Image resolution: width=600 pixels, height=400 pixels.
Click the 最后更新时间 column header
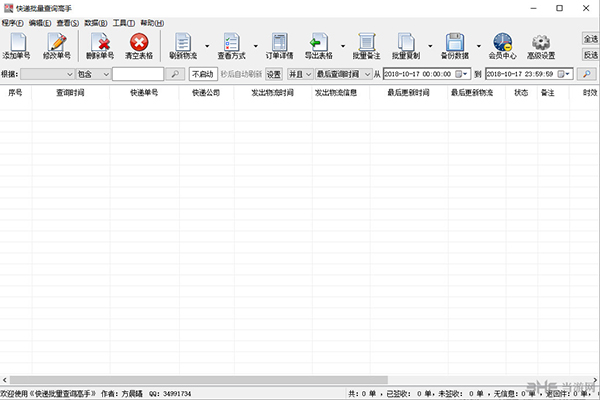pyautogui.click(x=408, y=93)
